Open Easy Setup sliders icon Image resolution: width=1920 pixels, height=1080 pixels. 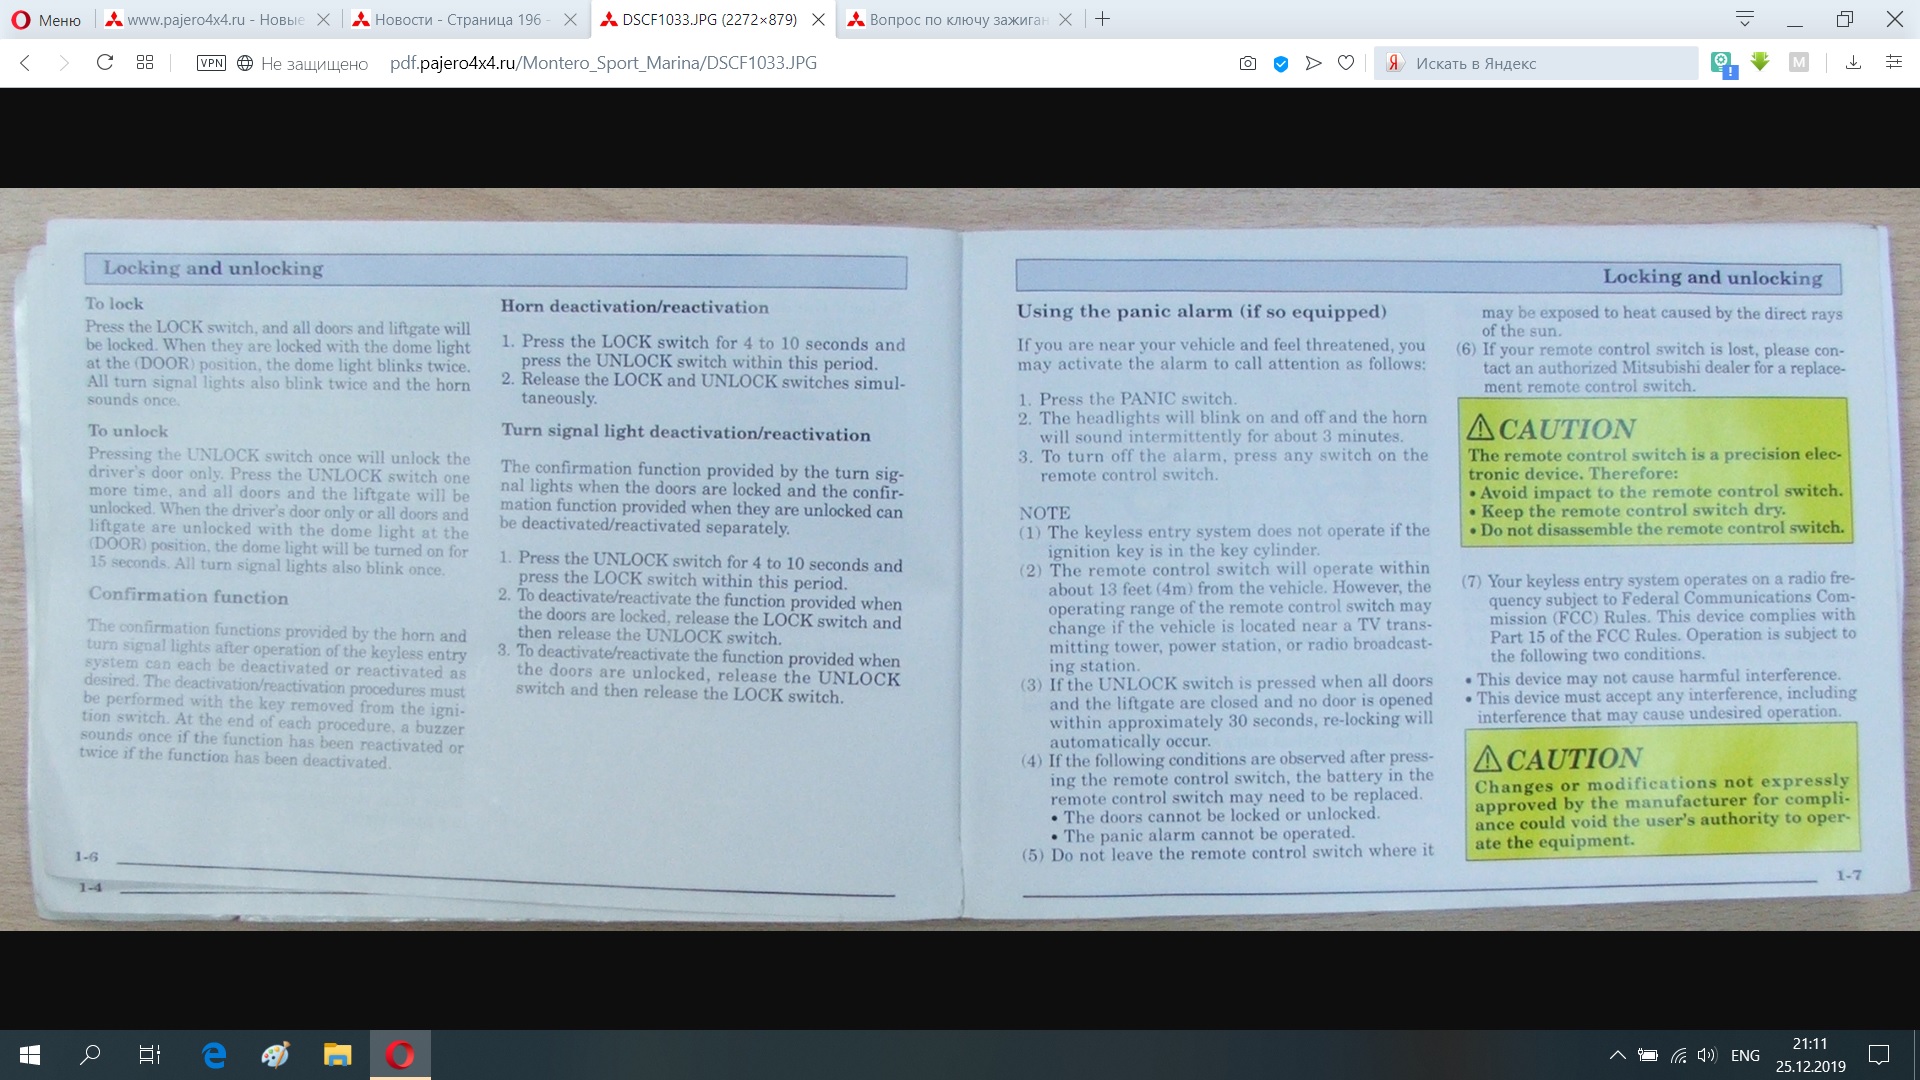click(1893, 63)
